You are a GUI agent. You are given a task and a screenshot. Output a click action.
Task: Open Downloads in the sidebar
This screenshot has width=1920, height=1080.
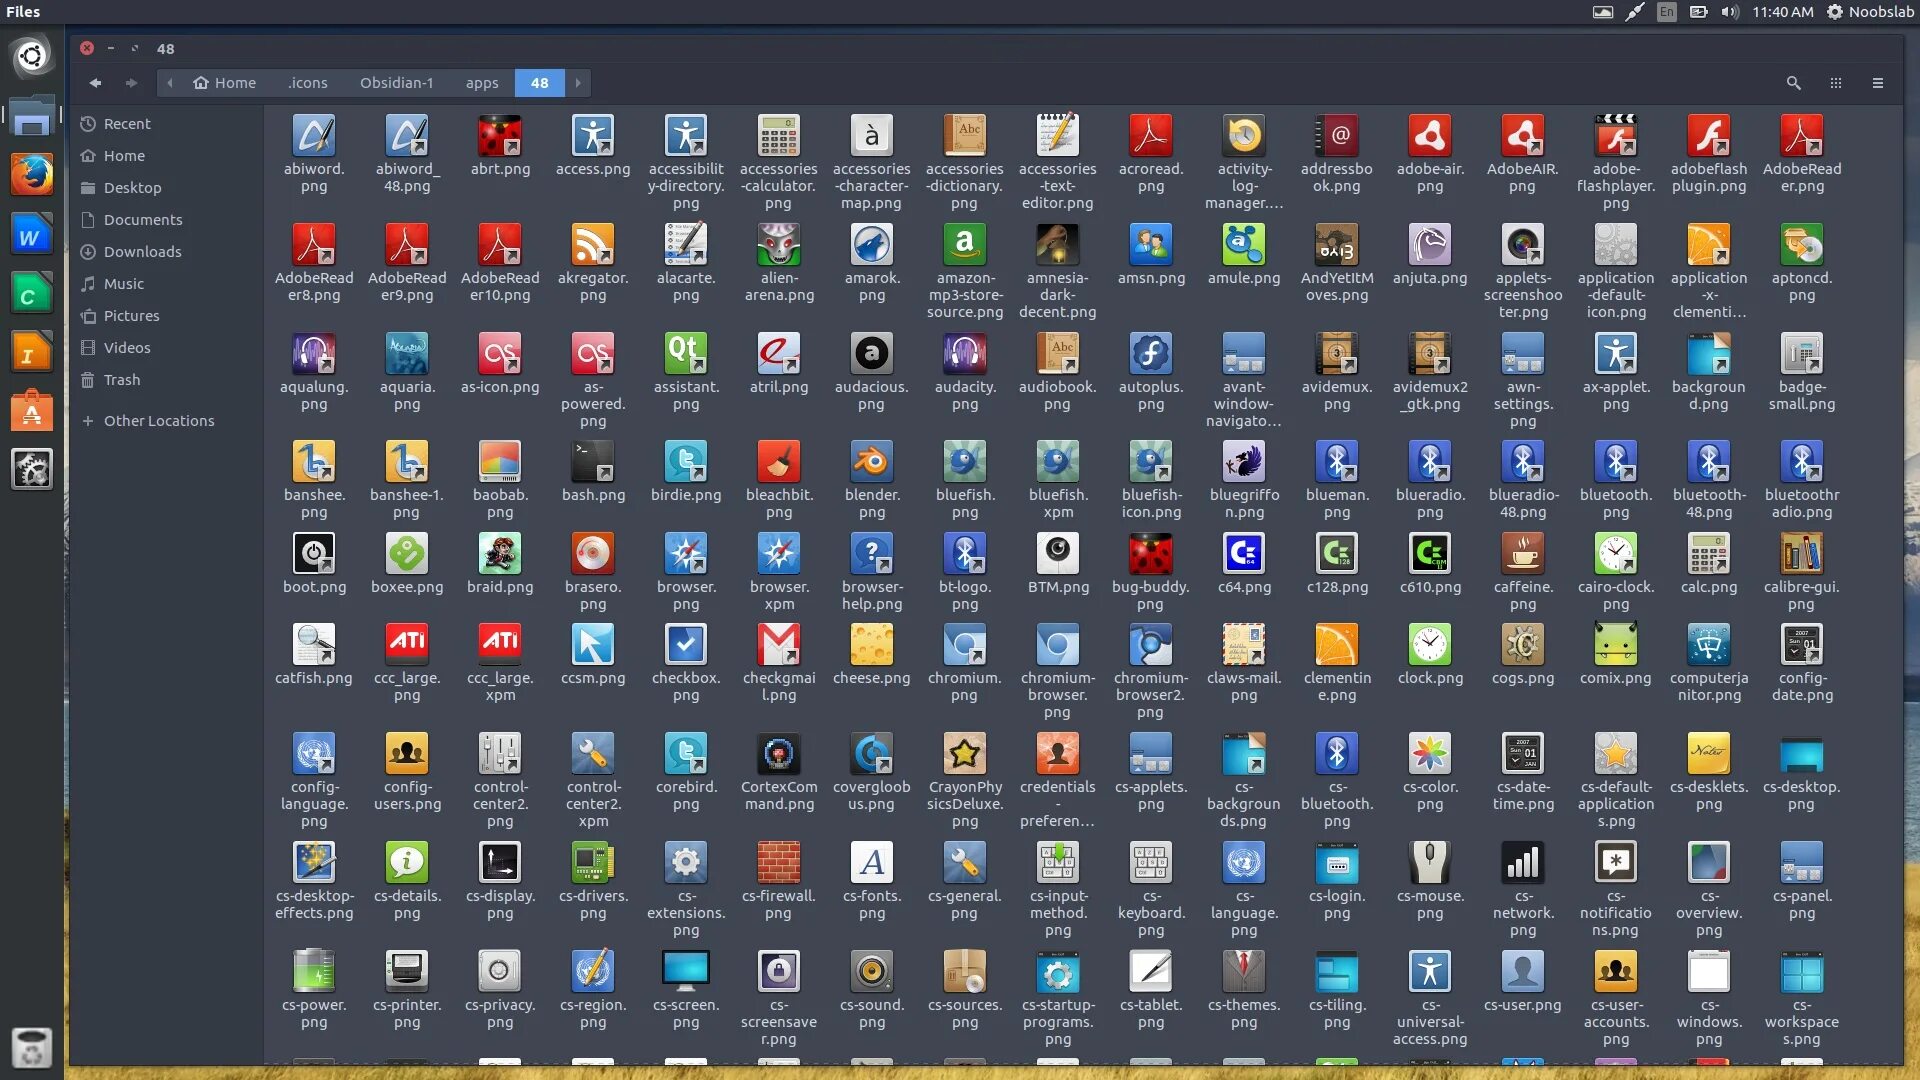pyautogui.click(x=142, y=252)
